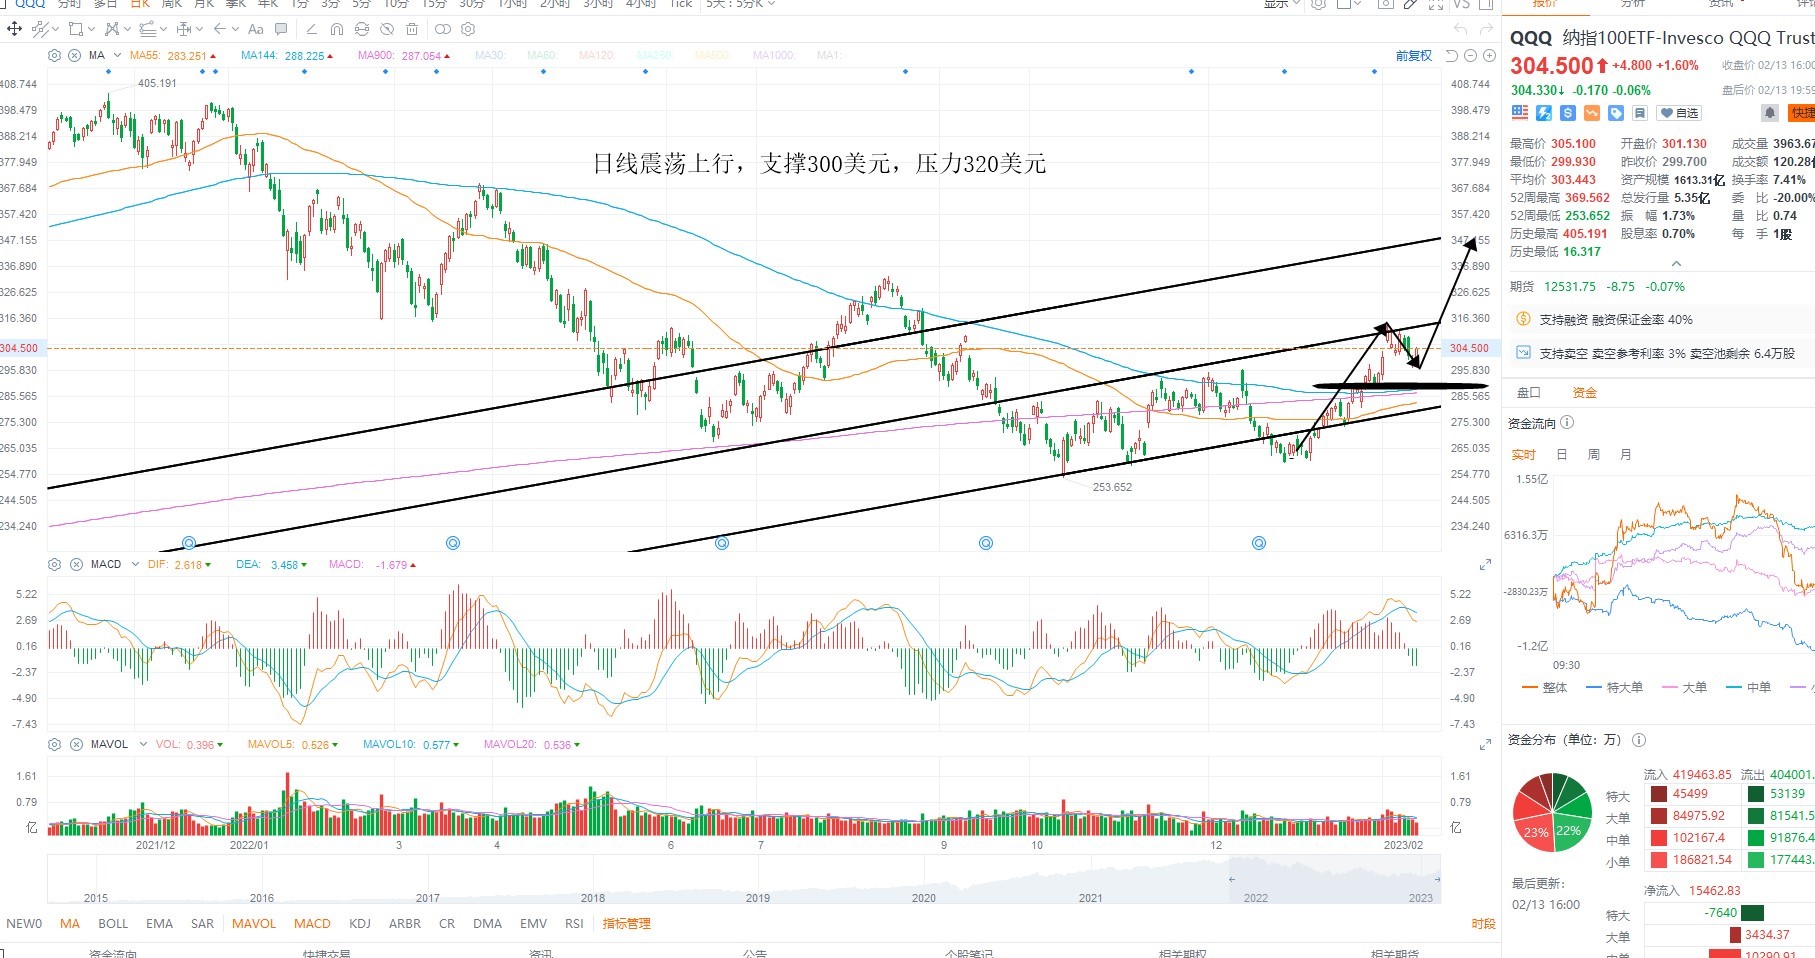The height and width of the screenshot is (958, 1815).
Task: Zoom in the chart with plus icon
Action: 1488,56
